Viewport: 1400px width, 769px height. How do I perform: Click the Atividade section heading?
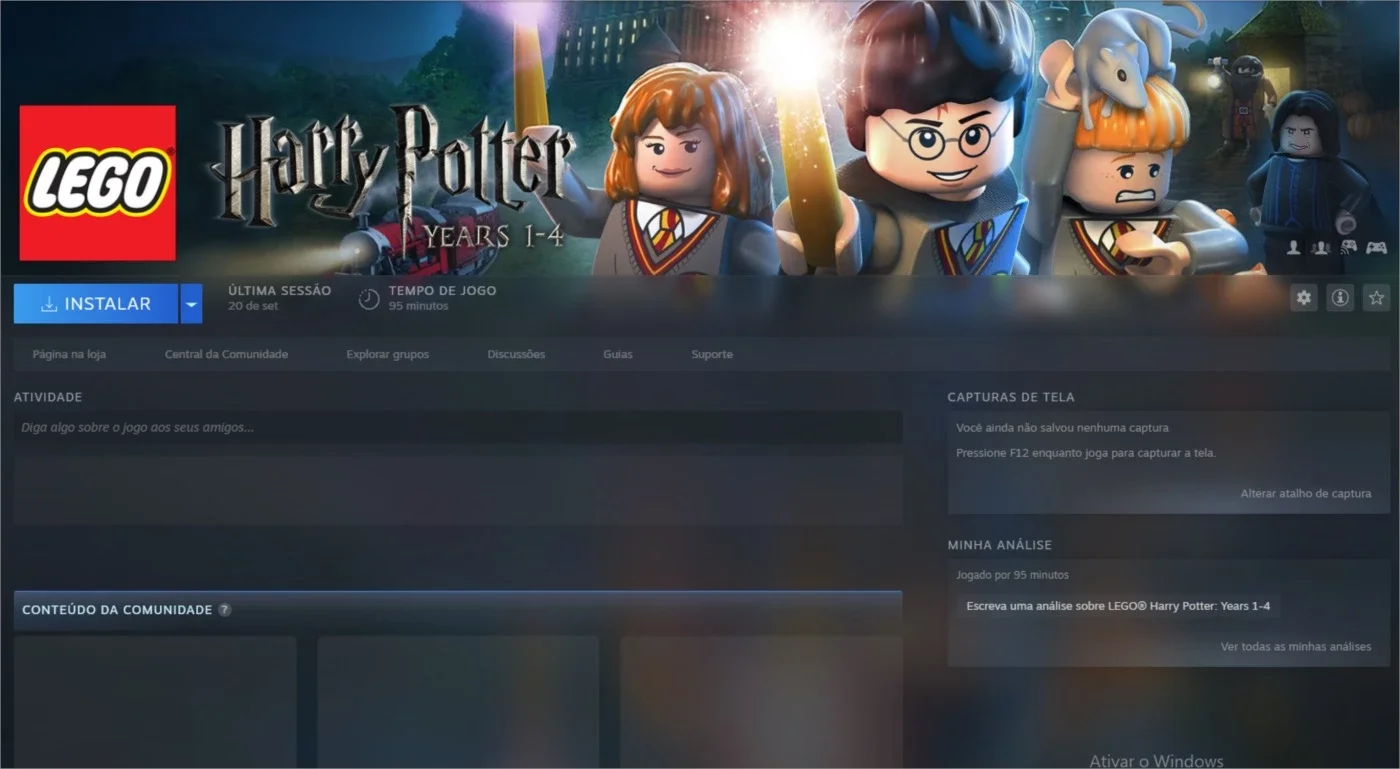[x=48, y=397]
